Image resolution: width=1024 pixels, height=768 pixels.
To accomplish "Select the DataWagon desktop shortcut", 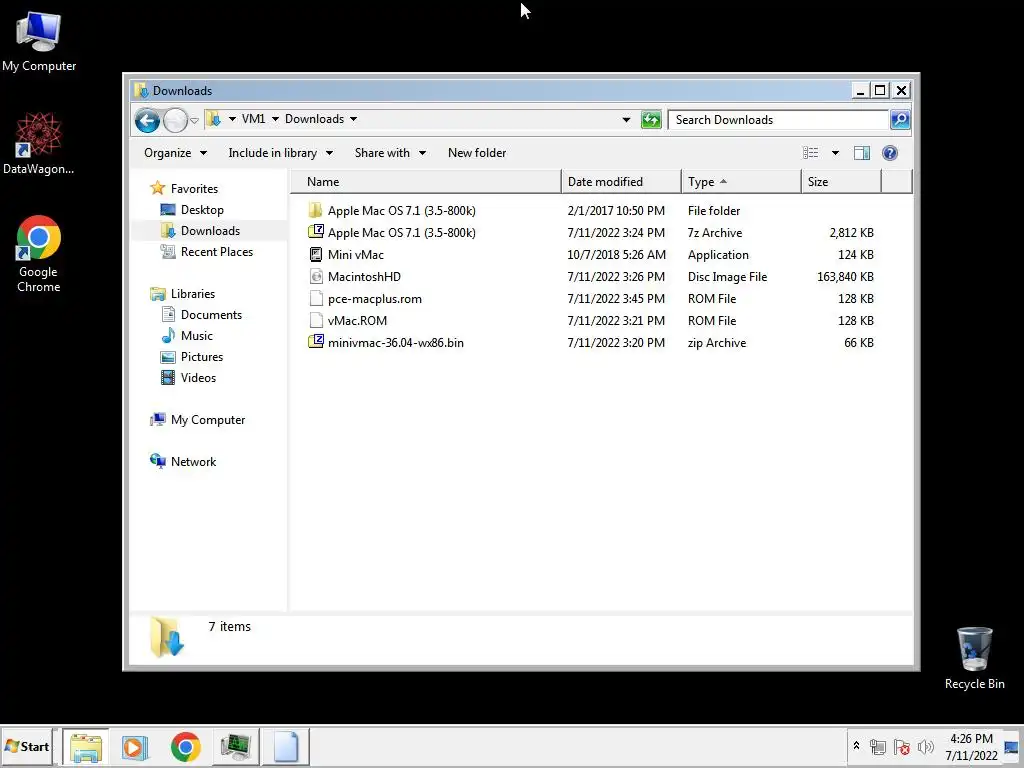I will pyautogui.click(x=39, y=144).
